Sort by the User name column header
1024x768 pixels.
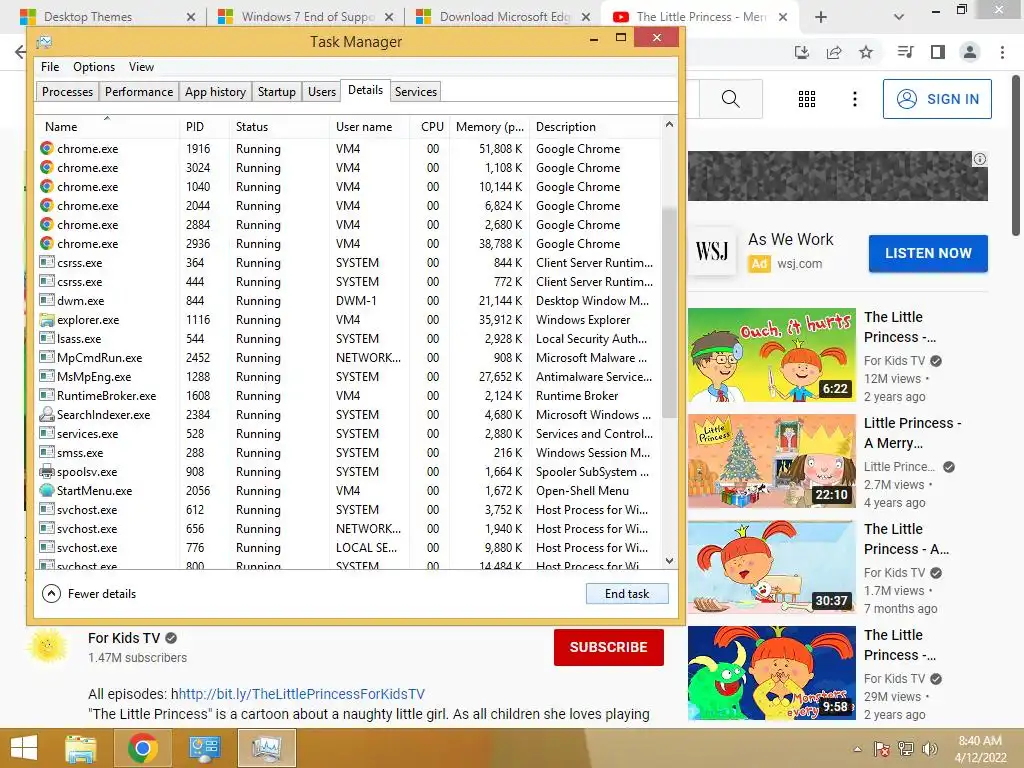click(370, 127)
